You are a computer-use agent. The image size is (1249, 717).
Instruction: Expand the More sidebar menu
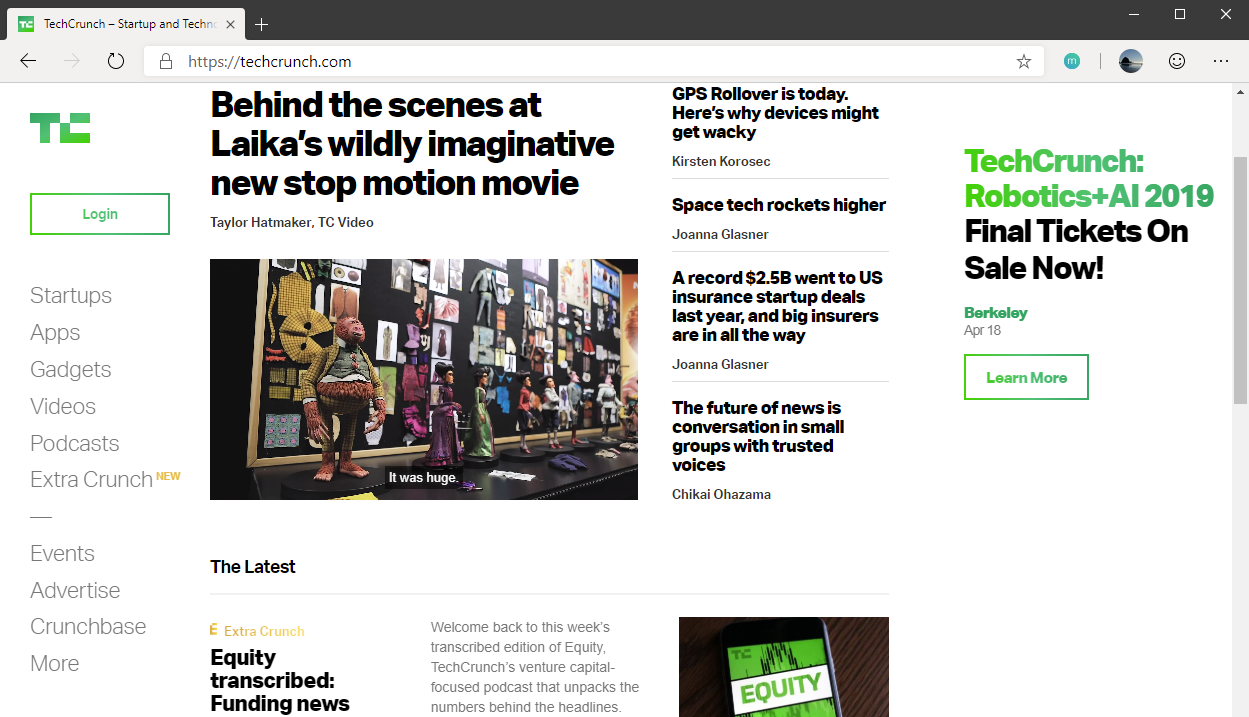pos(55,663)
